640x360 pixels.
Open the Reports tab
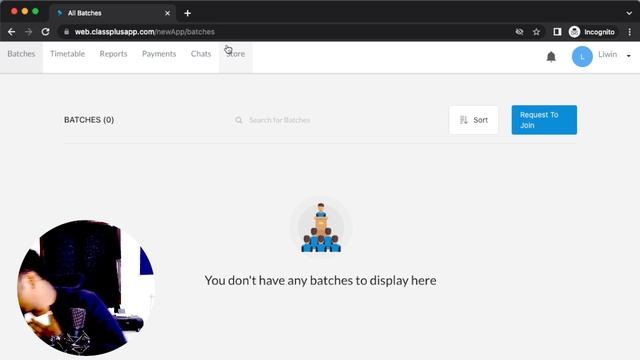point(113,54)
